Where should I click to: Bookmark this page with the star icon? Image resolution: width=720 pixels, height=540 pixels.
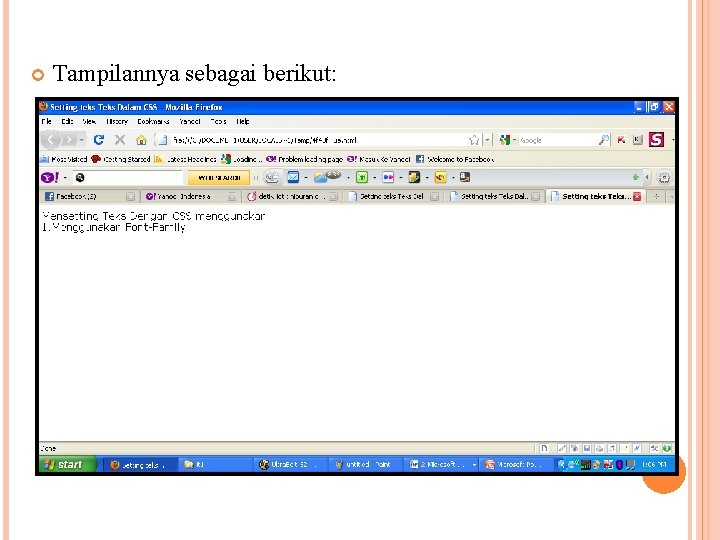pos(474,140)
